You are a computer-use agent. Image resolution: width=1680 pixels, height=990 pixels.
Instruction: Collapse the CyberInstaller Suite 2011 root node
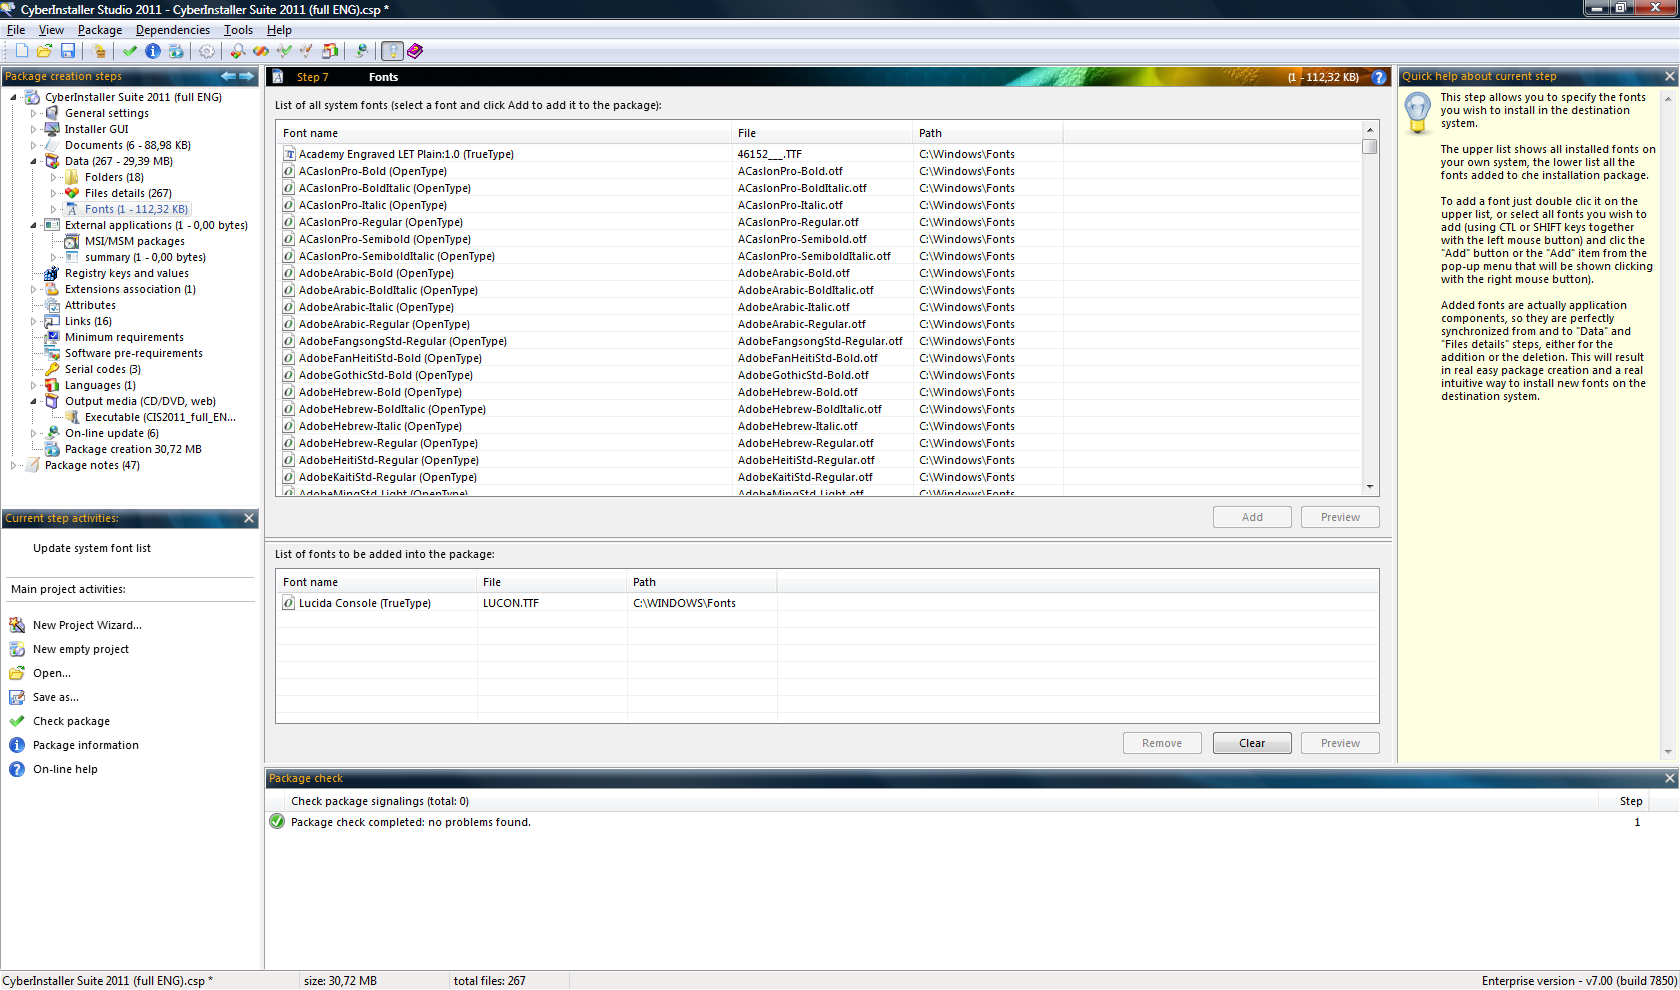pyautogui.click(x=14, y=97)
